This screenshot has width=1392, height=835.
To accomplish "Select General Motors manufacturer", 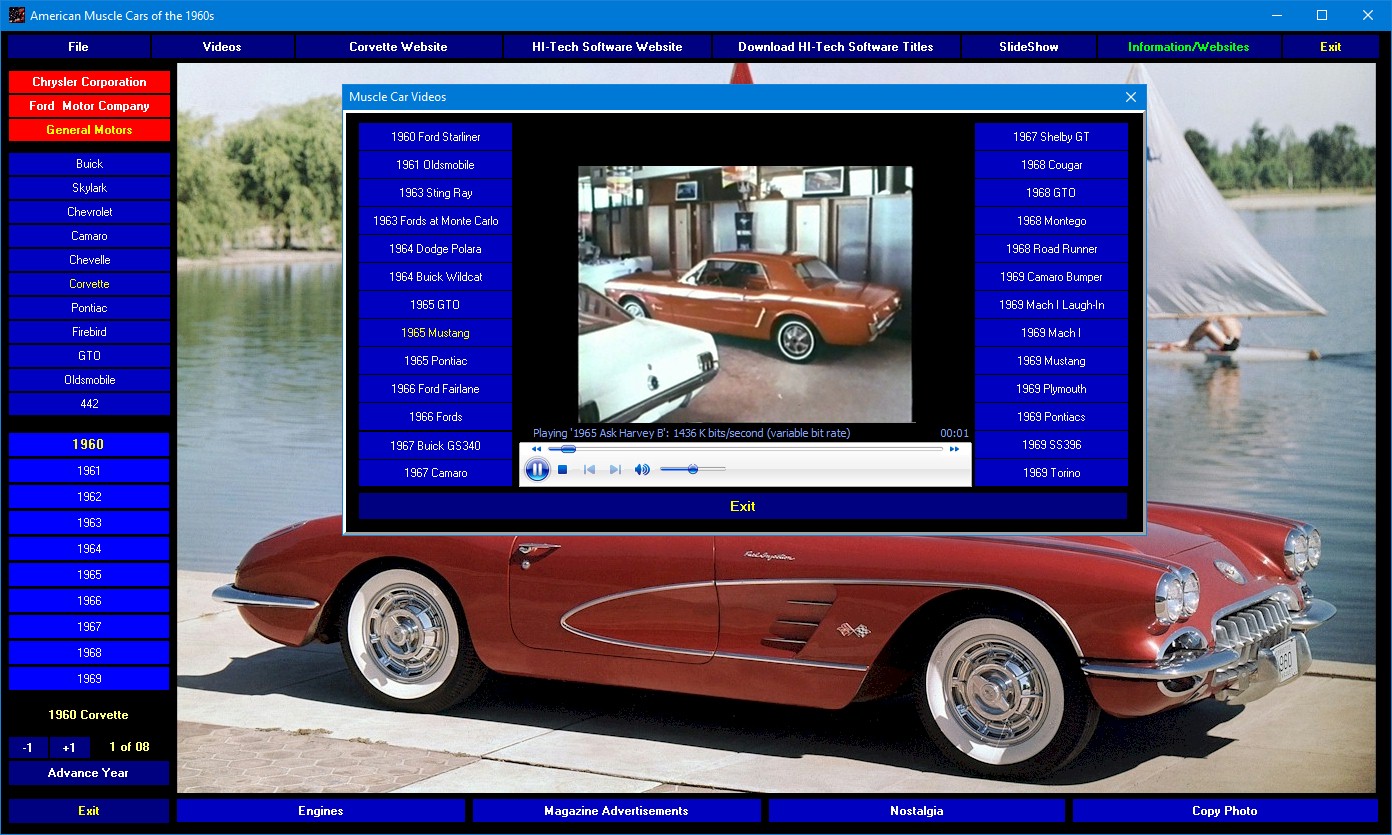I will click(90, 130).
